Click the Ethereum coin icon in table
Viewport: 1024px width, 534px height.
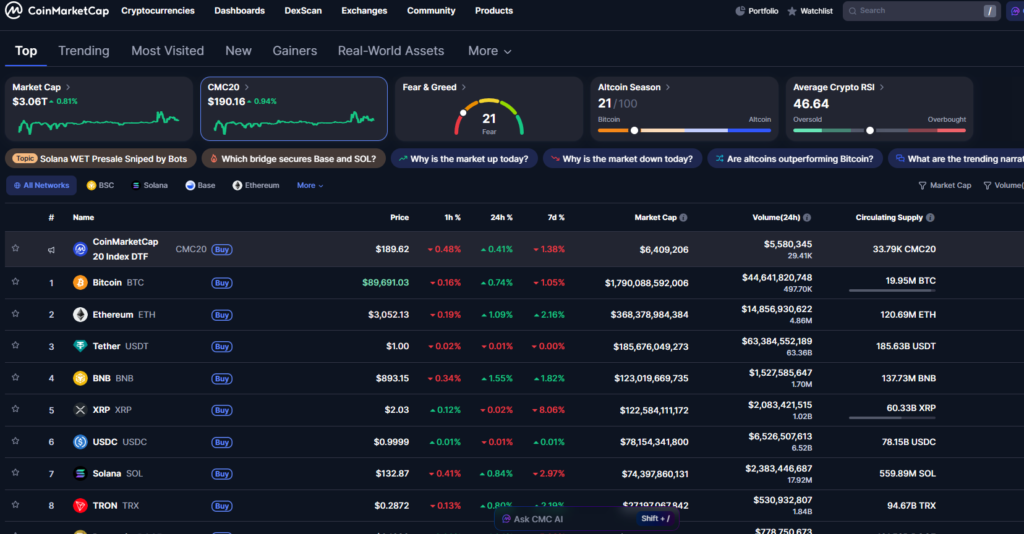80,315
